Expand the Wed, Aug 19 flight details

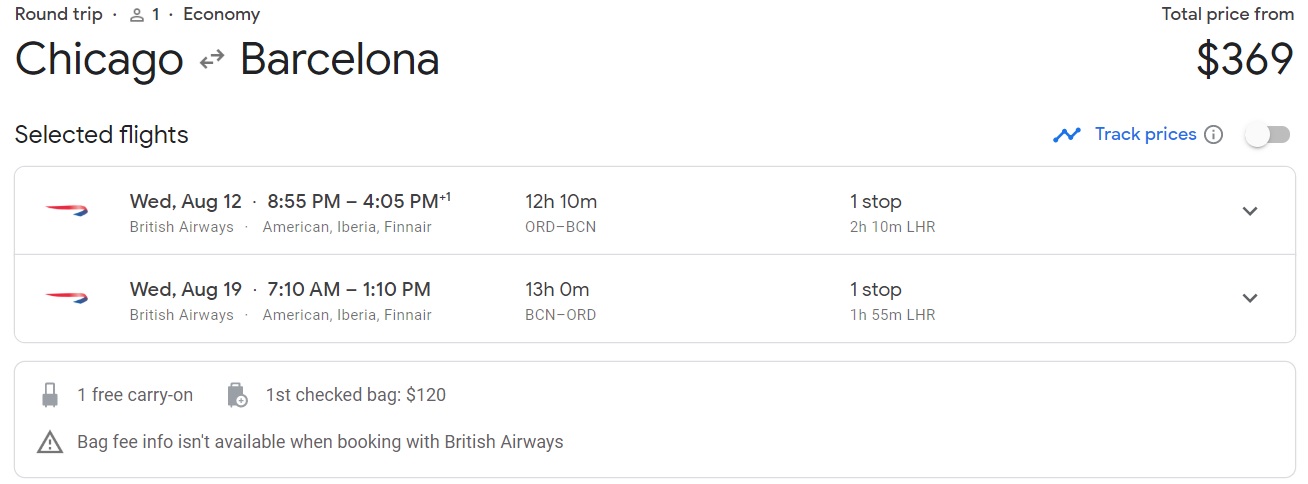coord(1250,298)
